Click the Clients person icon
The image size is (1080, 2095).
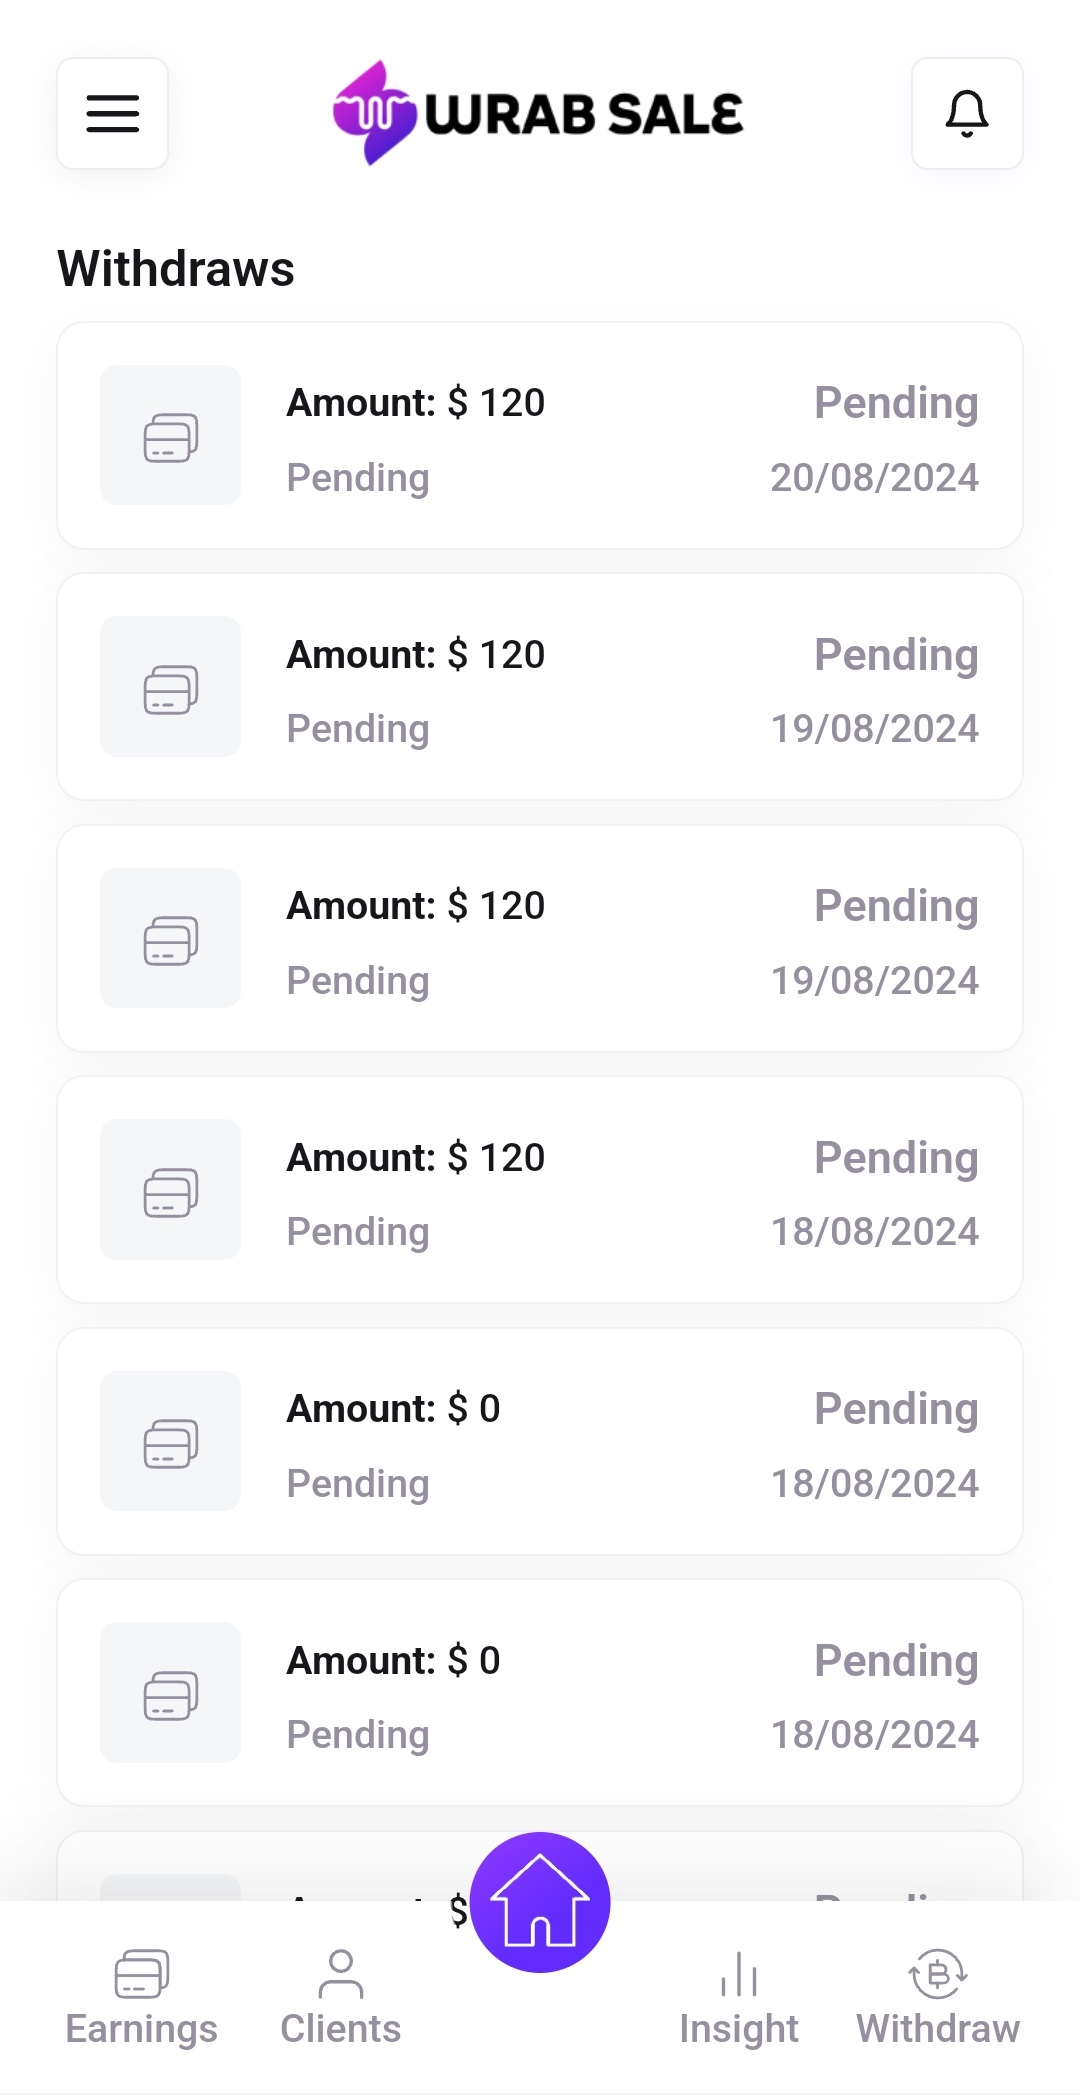[340, 1974]
